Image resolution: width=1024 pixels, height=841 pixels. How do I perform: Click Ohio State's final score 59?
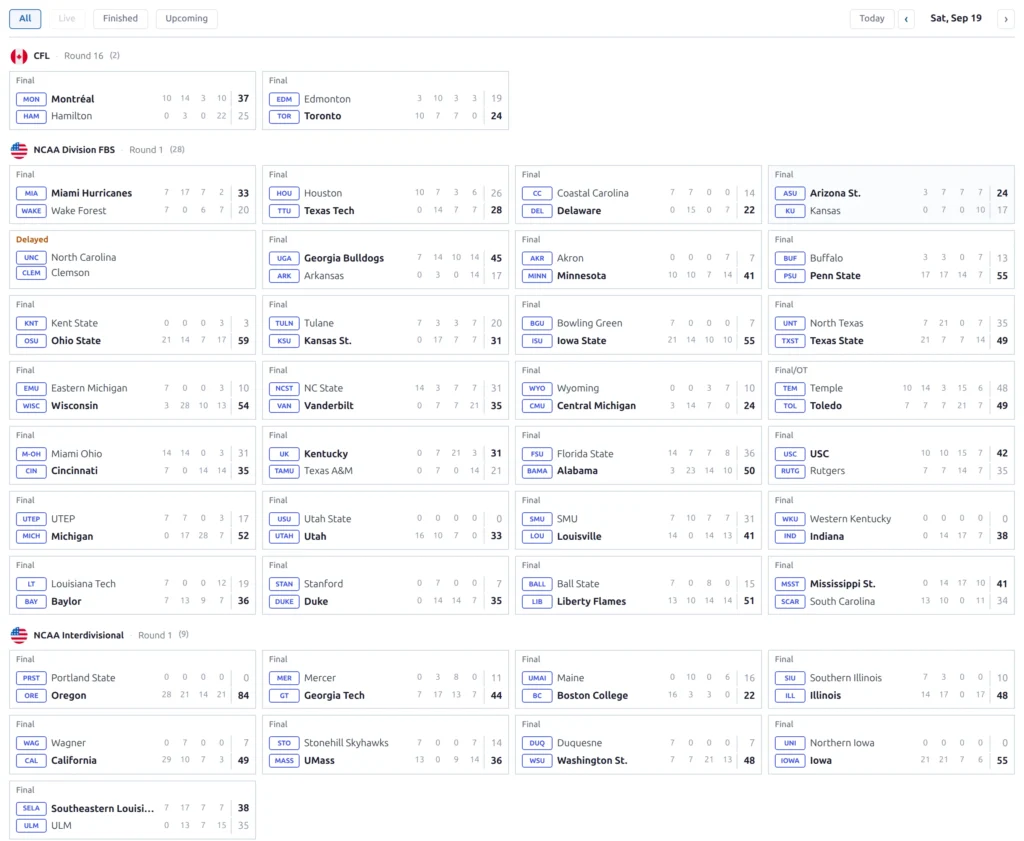tap(243, 341)
